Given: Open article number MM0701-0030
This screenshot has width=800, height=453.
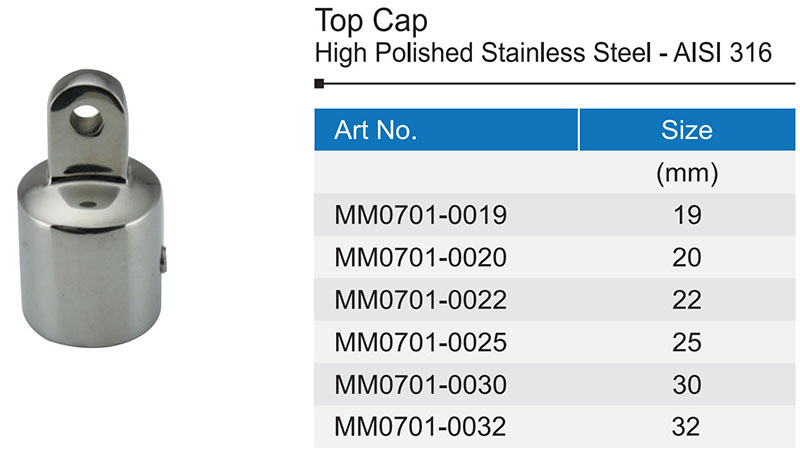Looking at the screenshot, I should (x=421, y=385).
